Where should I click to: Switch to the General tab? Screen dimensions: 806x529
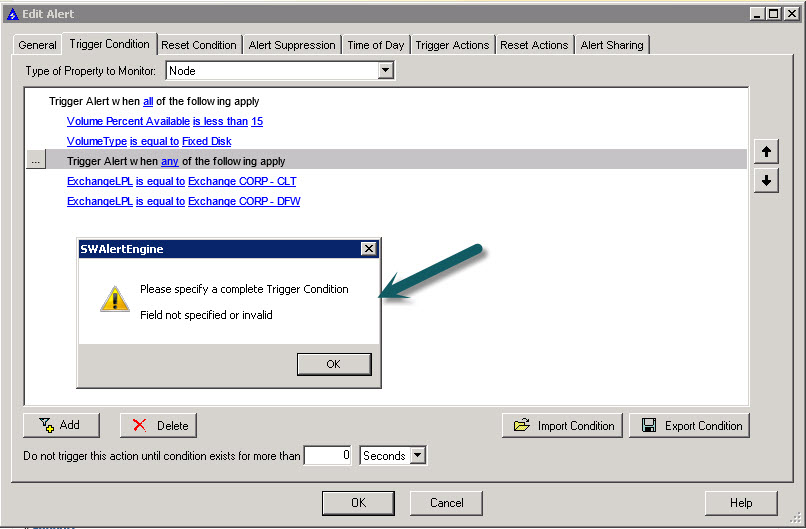(x=37, y=45)
